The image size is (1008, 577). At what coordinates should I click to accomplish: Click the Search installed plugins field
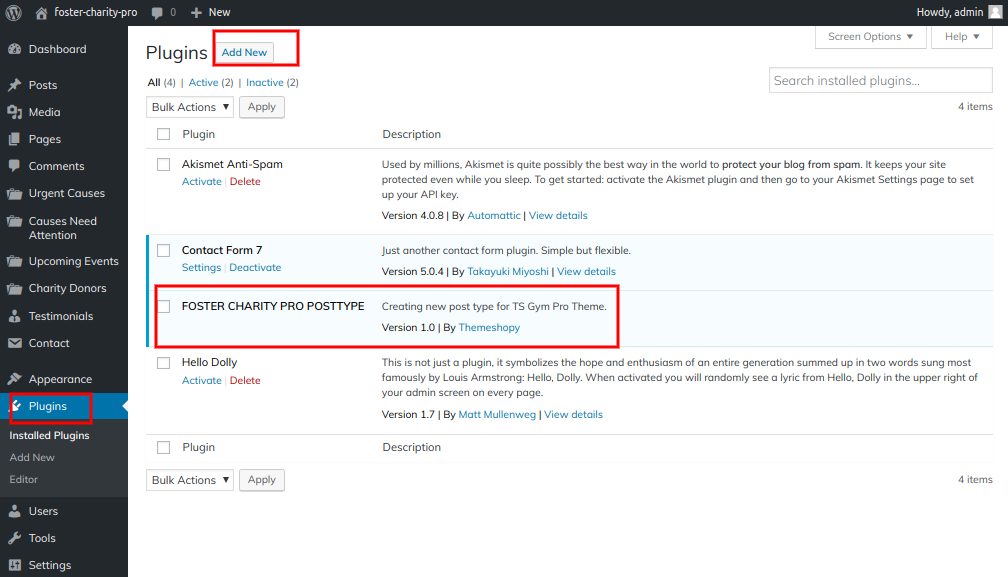(x=880, y=80)
